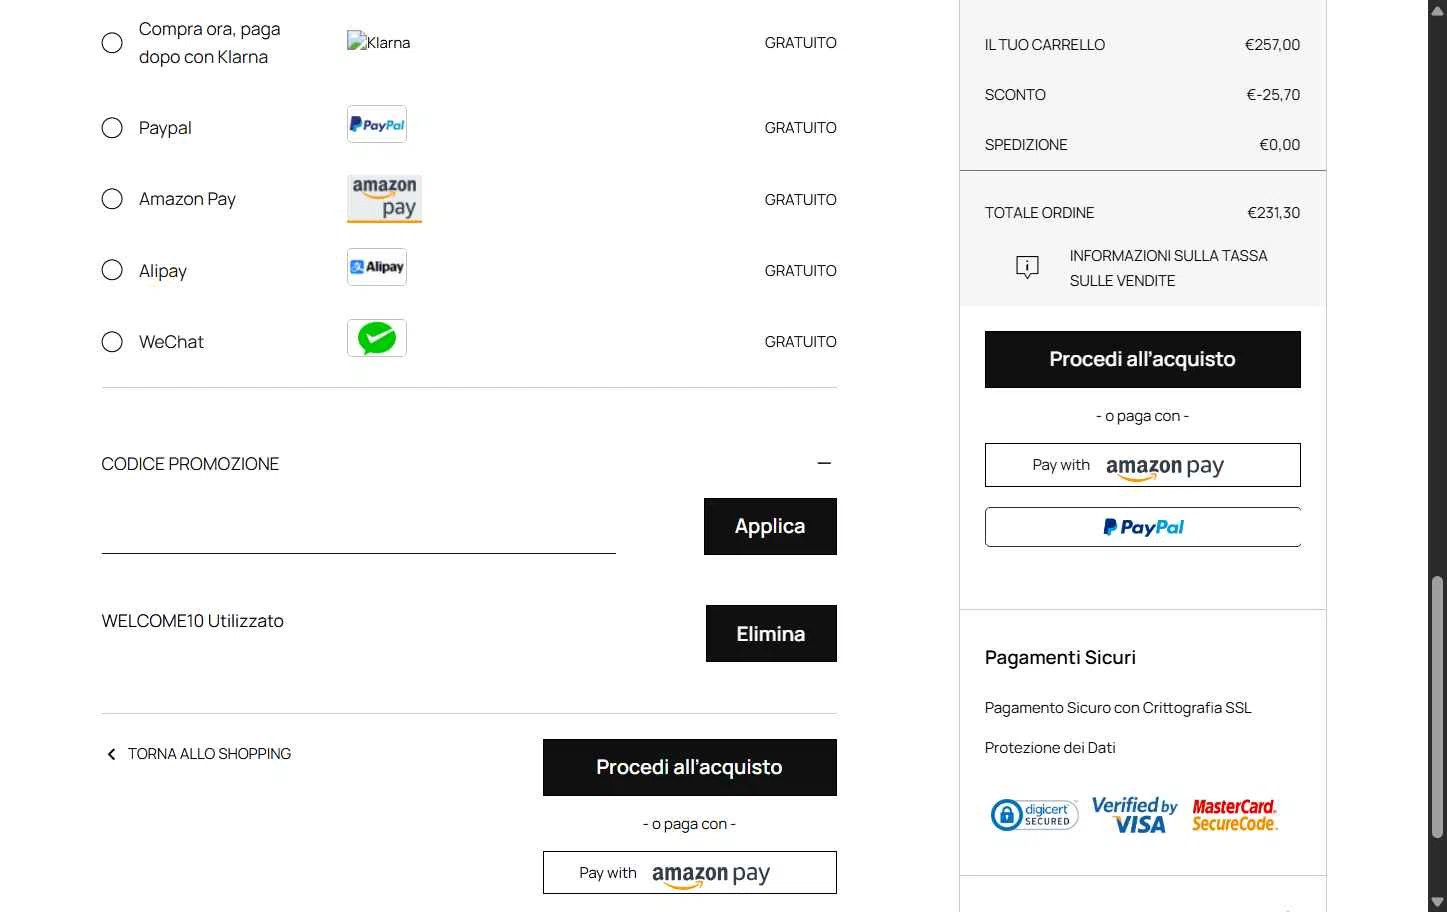Screen dimensions: 1447x912
Task: Click the DigiCert Secured badge
Action: (x=1034, y=815)
